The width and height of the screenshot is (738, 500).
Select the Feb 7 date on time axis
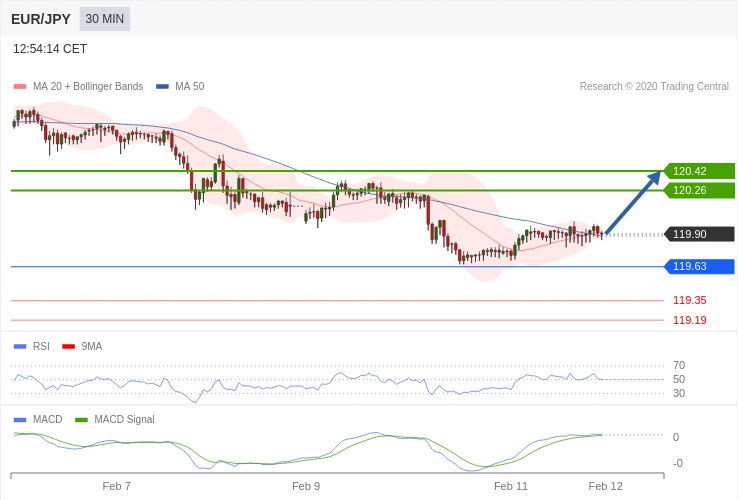point(117,486)
